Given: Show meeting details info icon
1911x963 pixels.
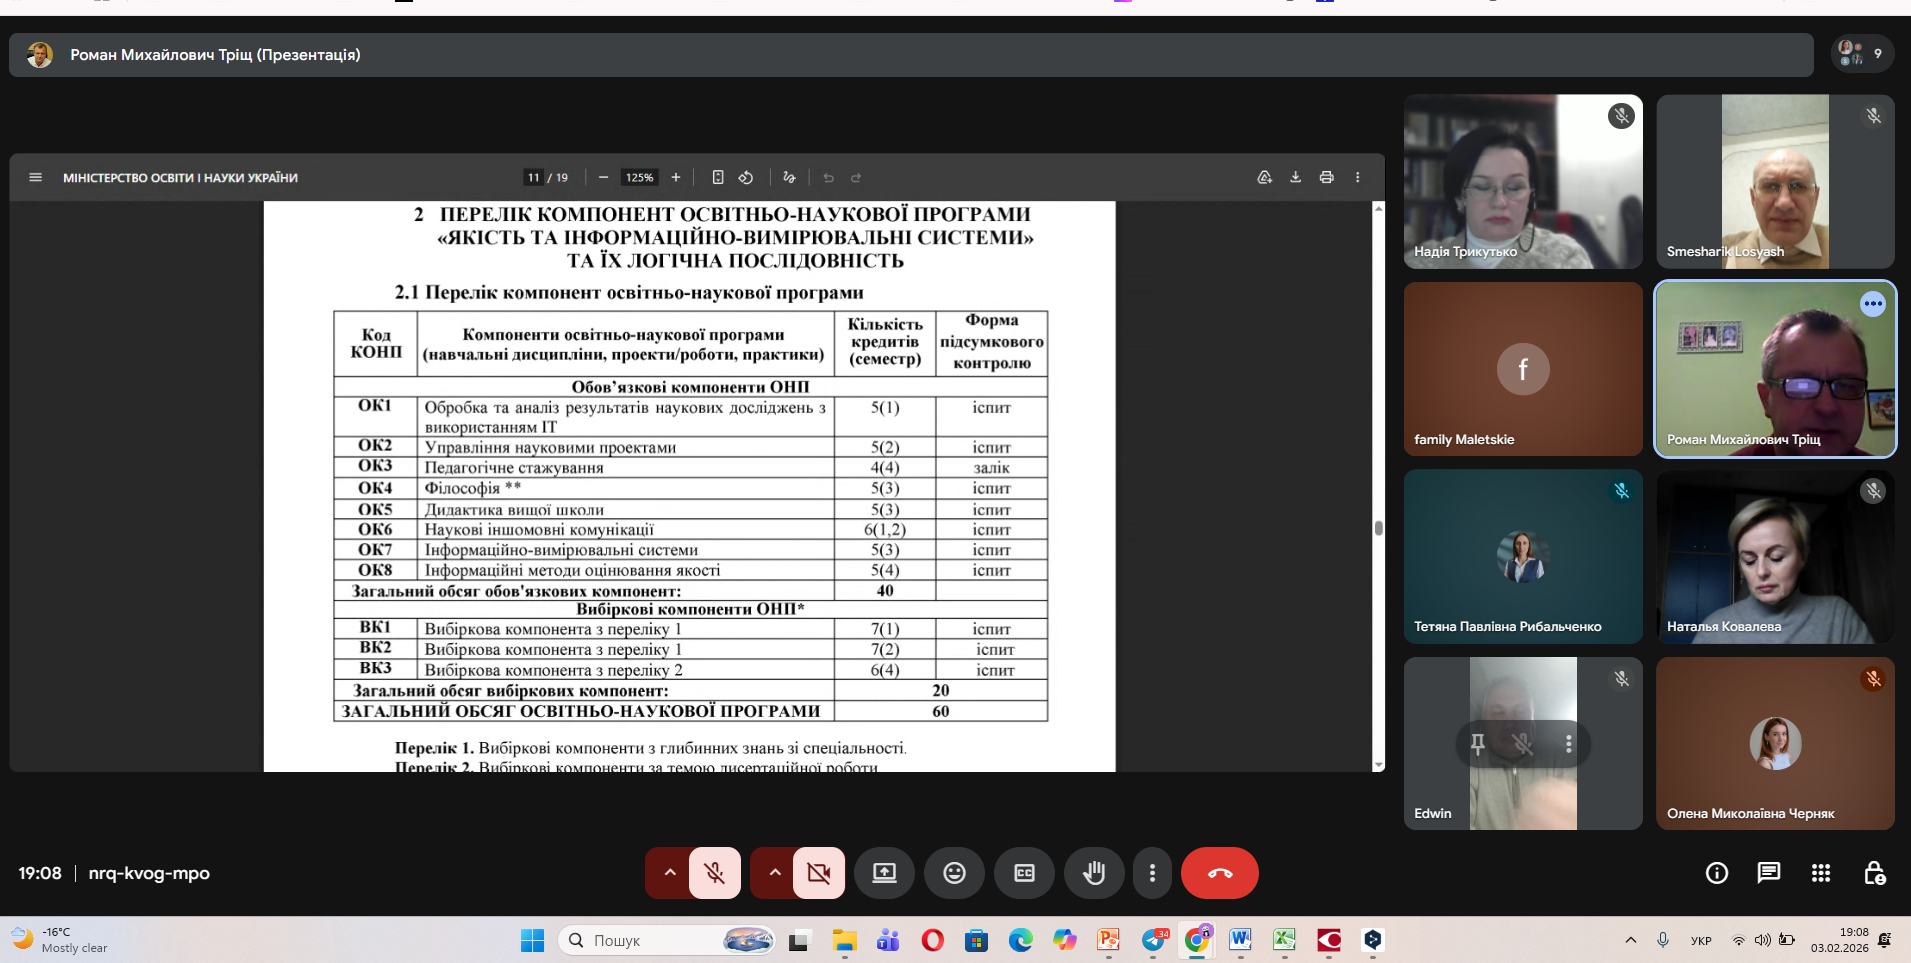Looking at the screenshot, I should click(1716, 873).
